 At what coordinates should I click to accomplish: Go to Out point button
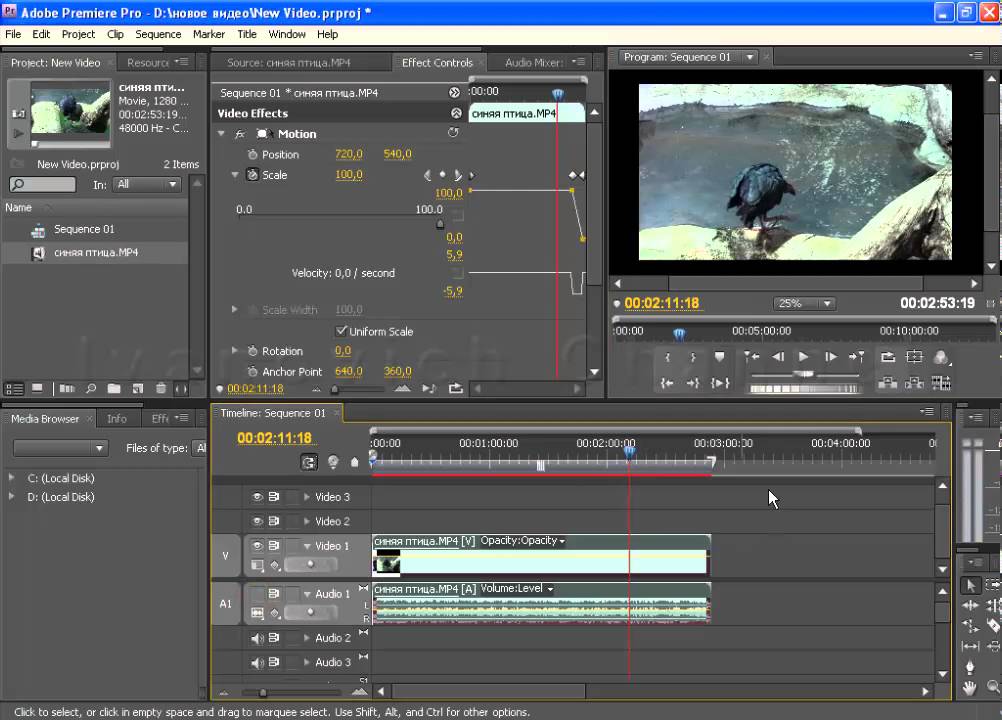click(x=693, y=383)
